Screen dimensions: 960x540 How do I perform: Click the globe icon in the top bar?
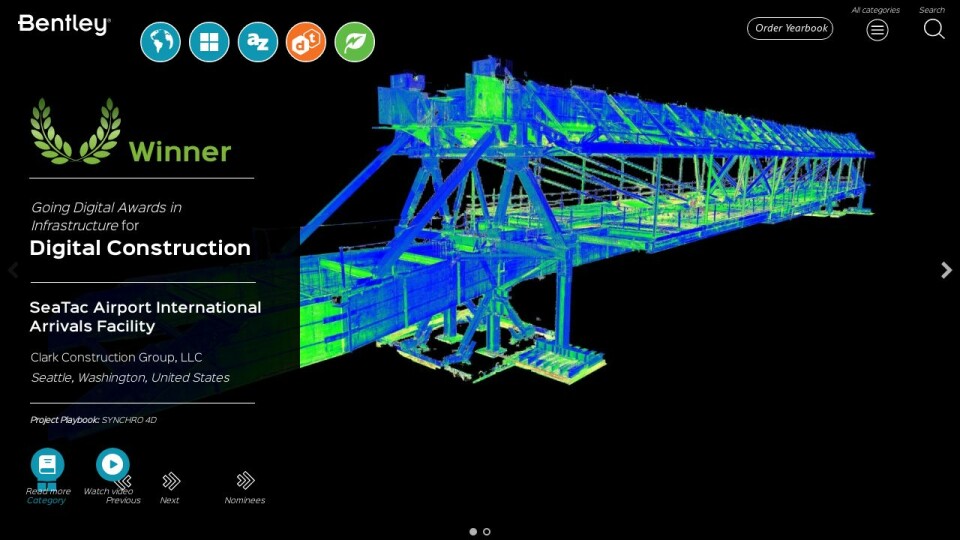(x=160, y=42)
